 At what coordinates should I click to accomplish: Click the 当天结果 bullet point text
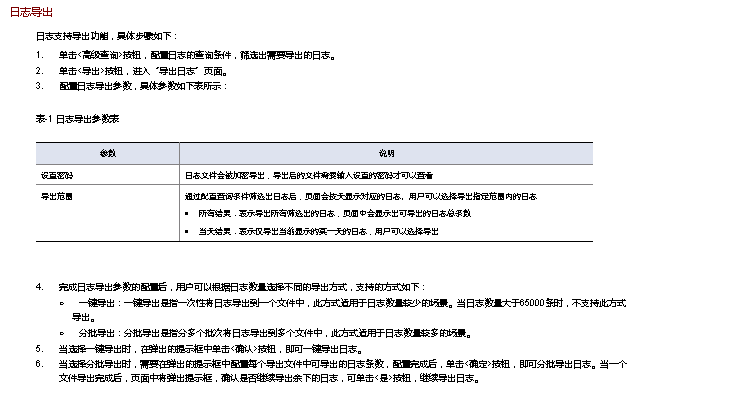coord(318,231)
